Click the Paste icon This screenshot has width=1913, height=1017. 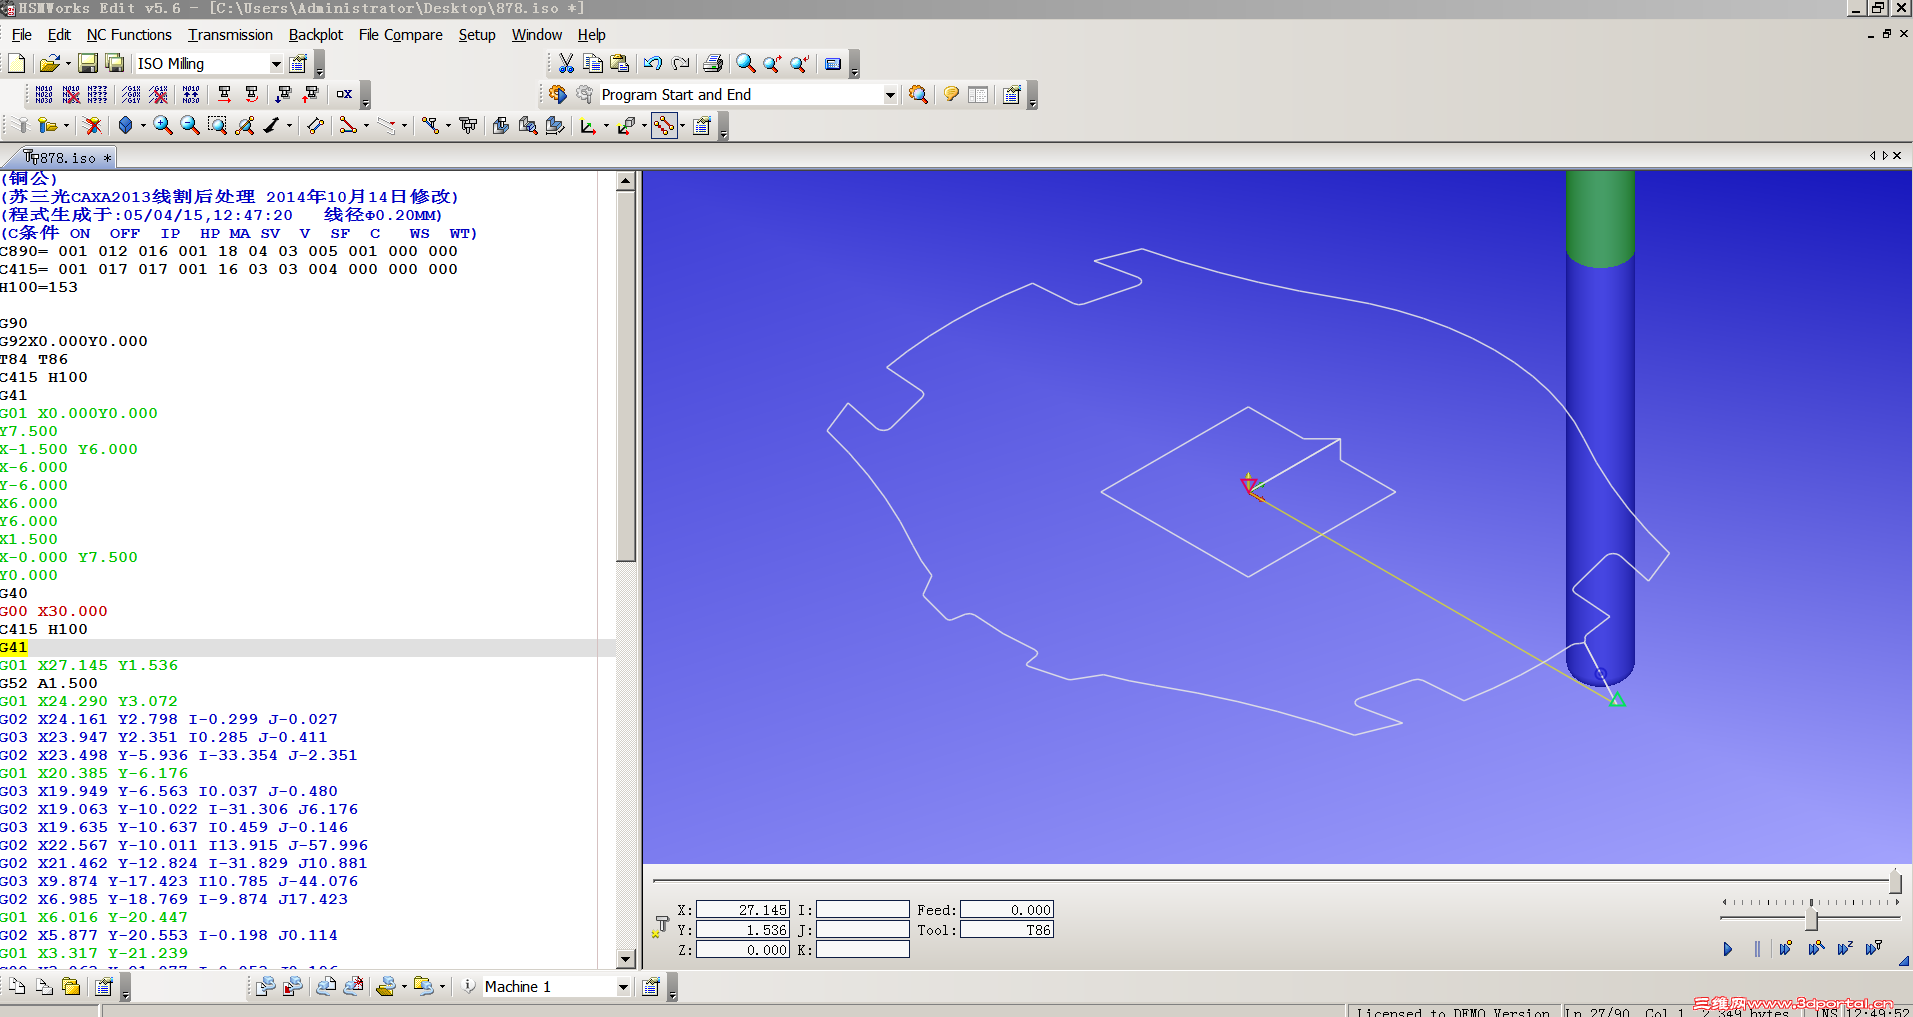(620, 64)
